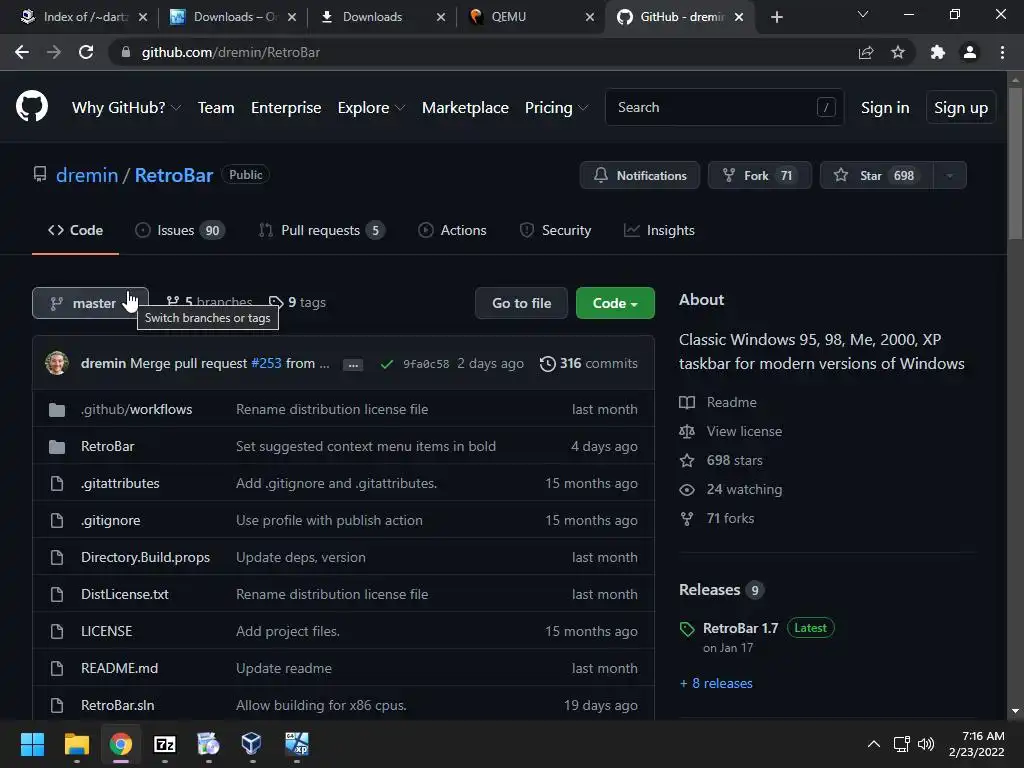Click Sign in link
1024x768 pixels.
[x=885, y=107]
